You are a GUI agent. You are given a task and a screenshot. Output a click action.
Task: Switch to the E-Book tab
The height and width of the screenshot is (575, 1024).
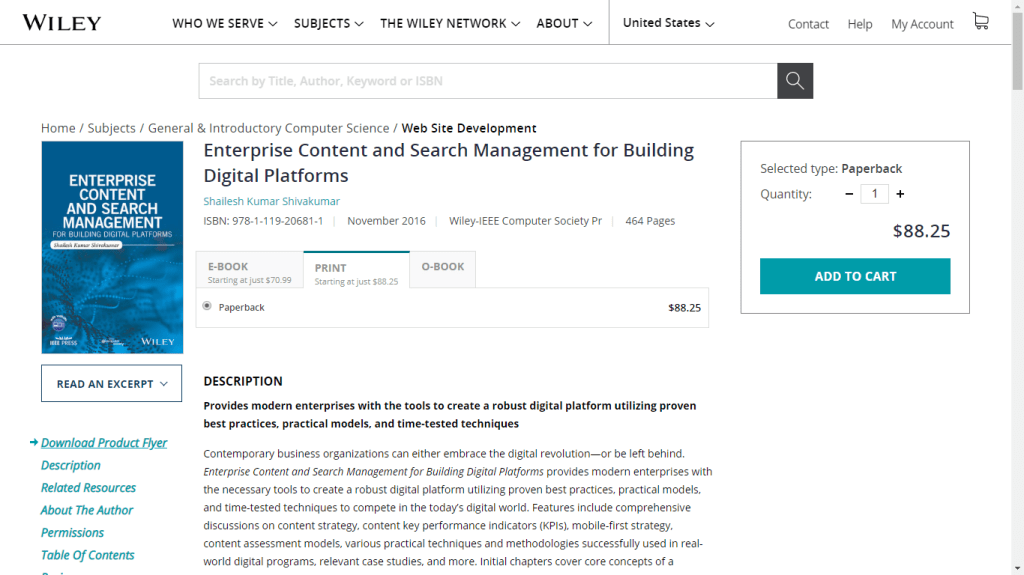pyautogui.click(x=249, y=273)
